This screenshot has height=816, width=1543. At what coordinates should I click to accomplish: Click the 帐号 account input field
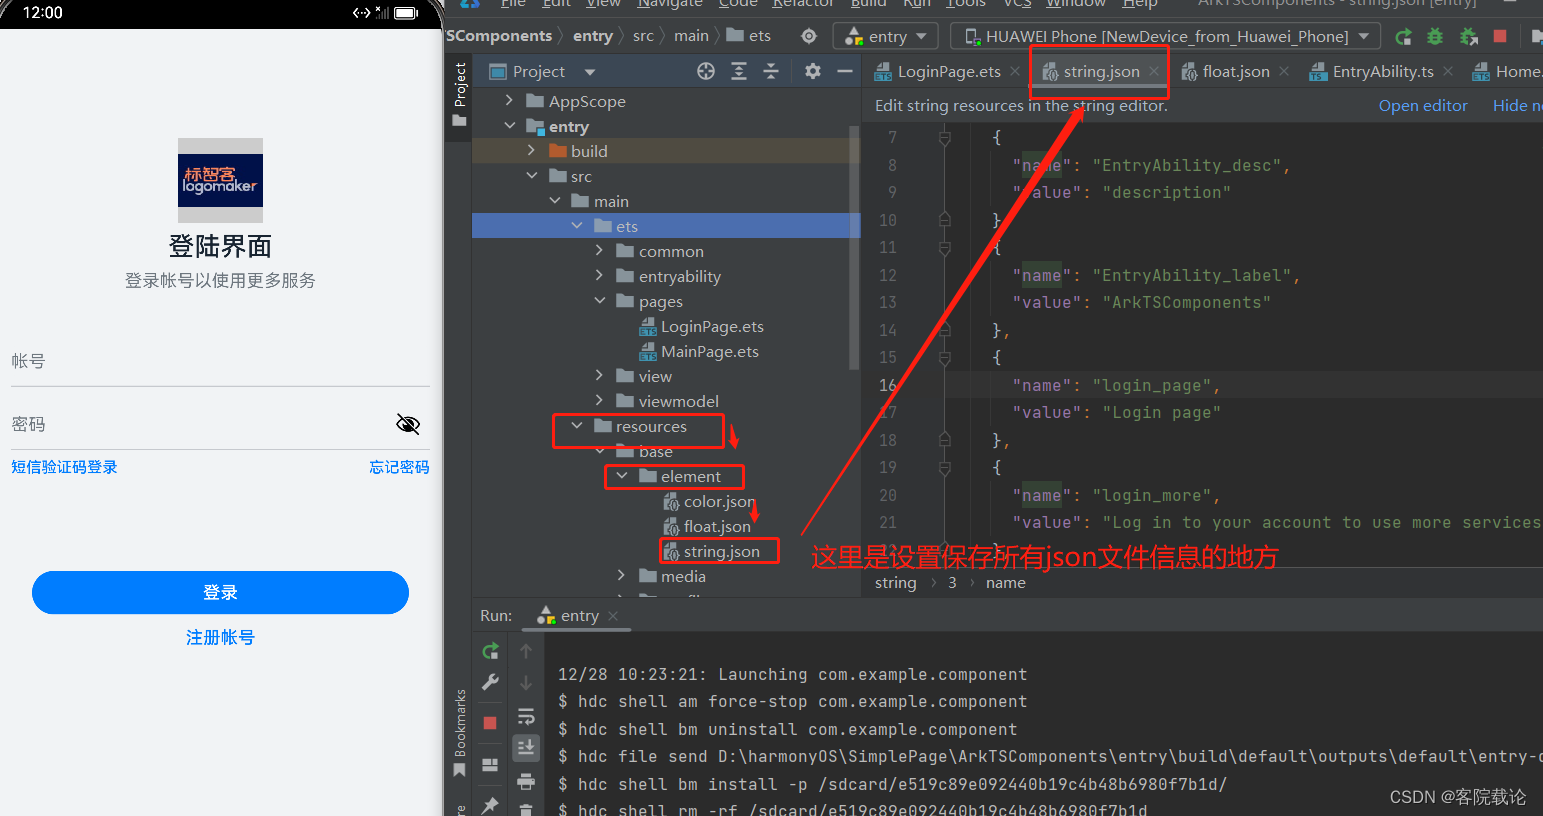(220, 361)
